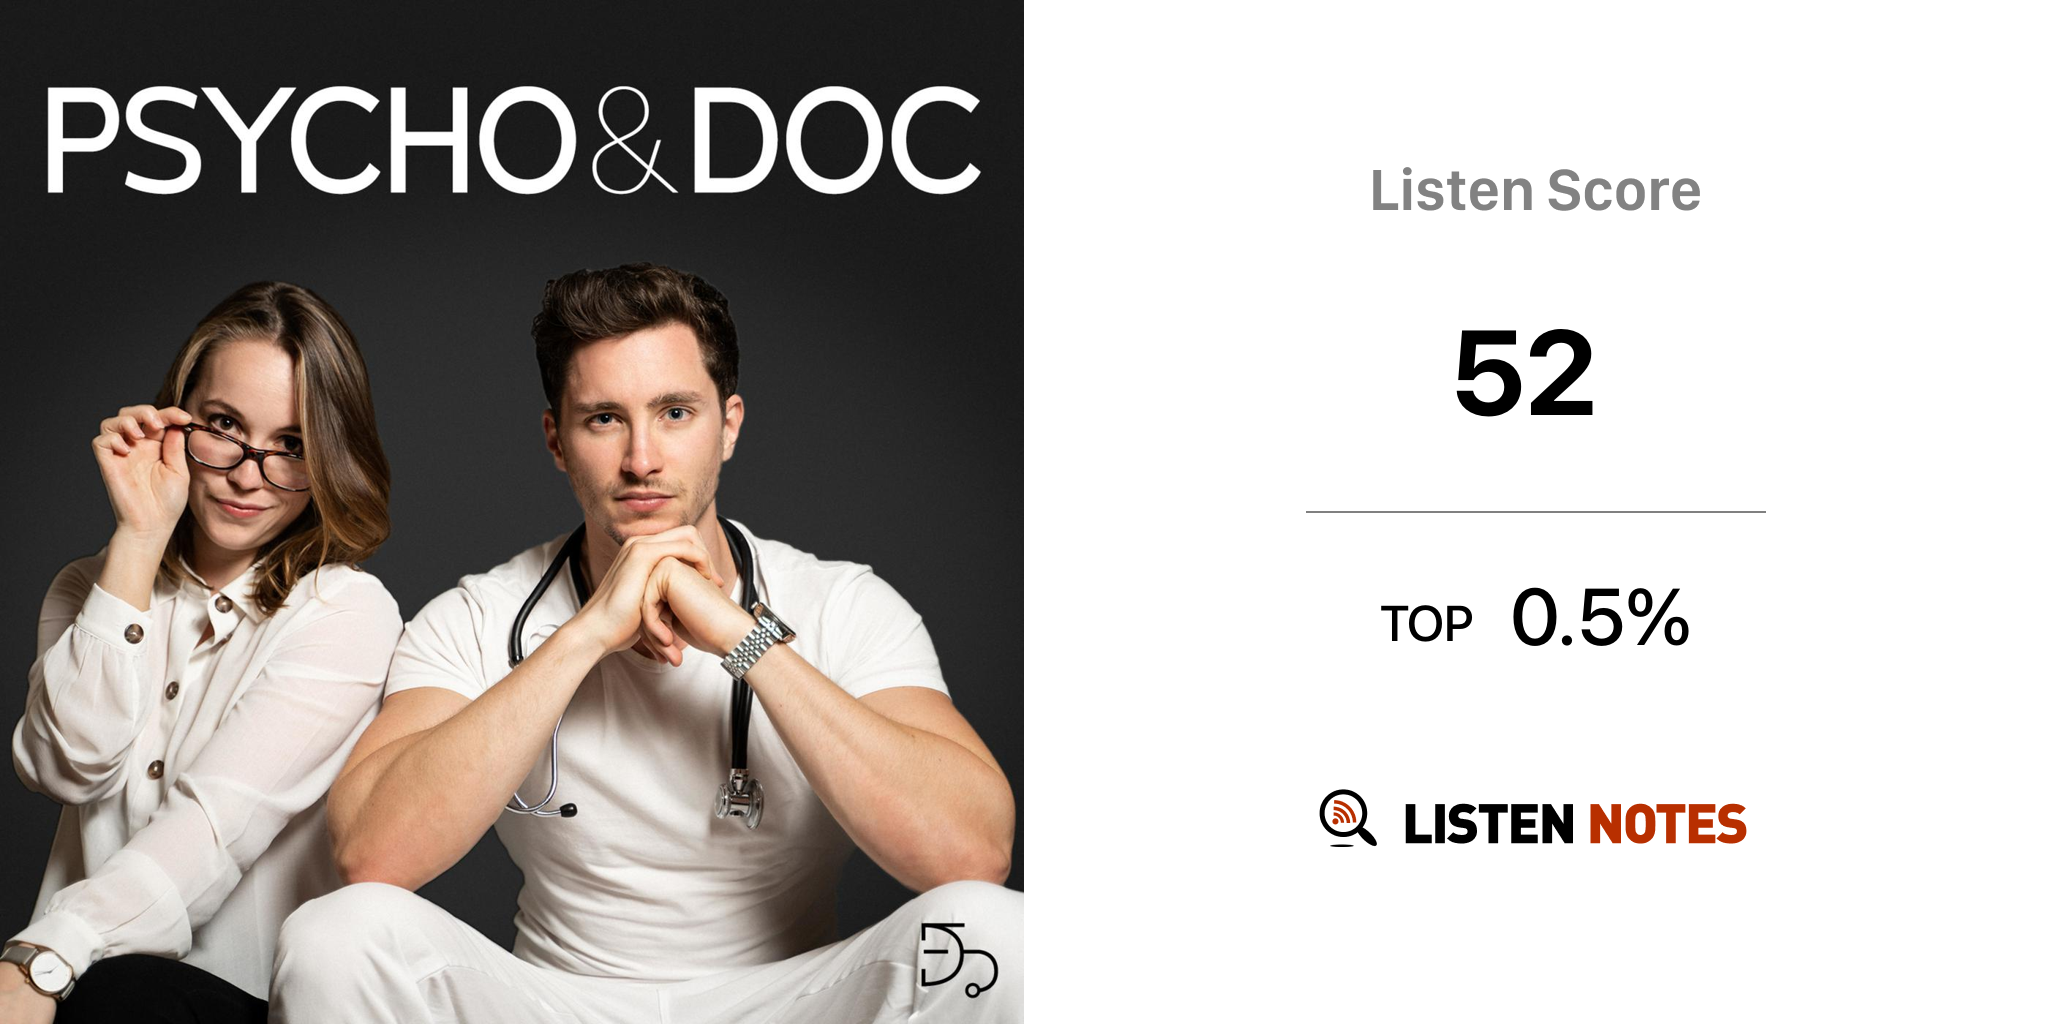Click the red NOTES word in logo

[1667, 824]
